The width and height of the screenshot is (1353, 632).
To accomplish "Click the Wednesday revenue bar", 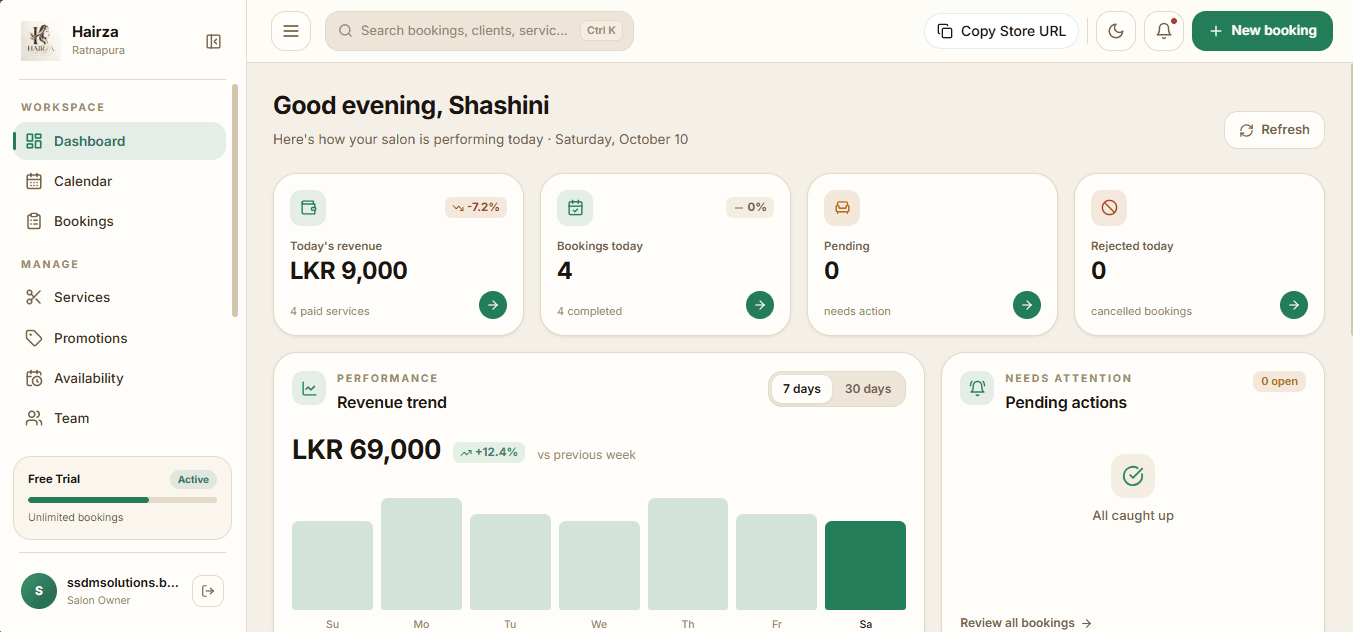I will click(x=599, y=565).
